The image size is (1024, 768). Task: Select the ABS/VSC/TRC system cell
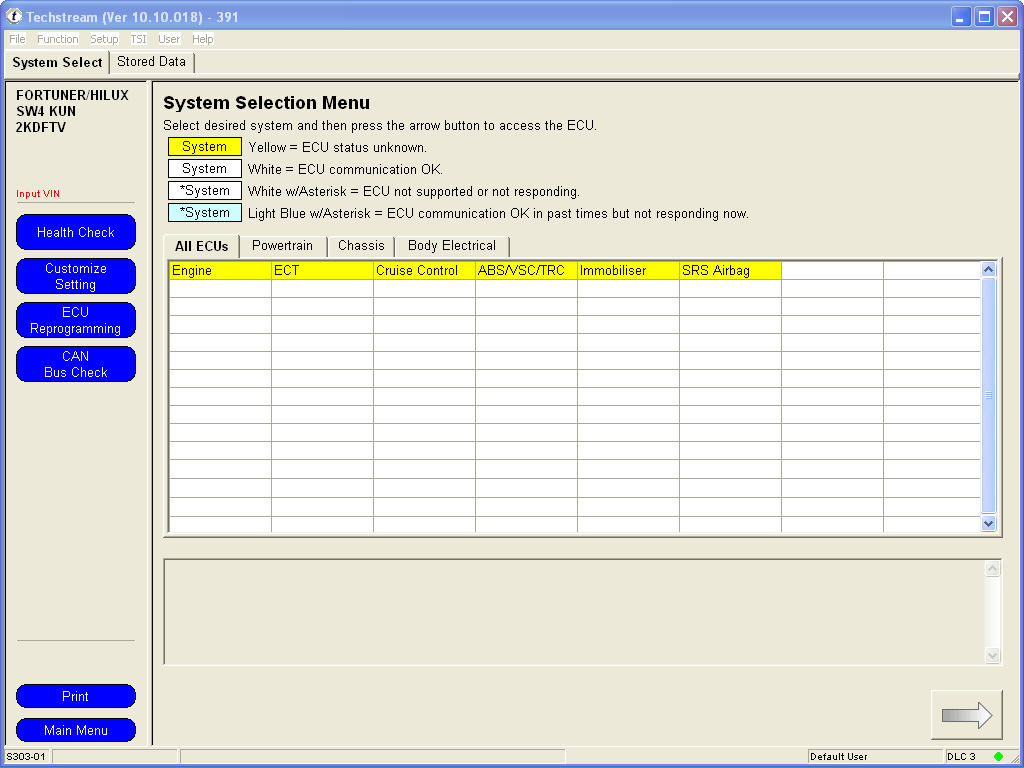526,270
